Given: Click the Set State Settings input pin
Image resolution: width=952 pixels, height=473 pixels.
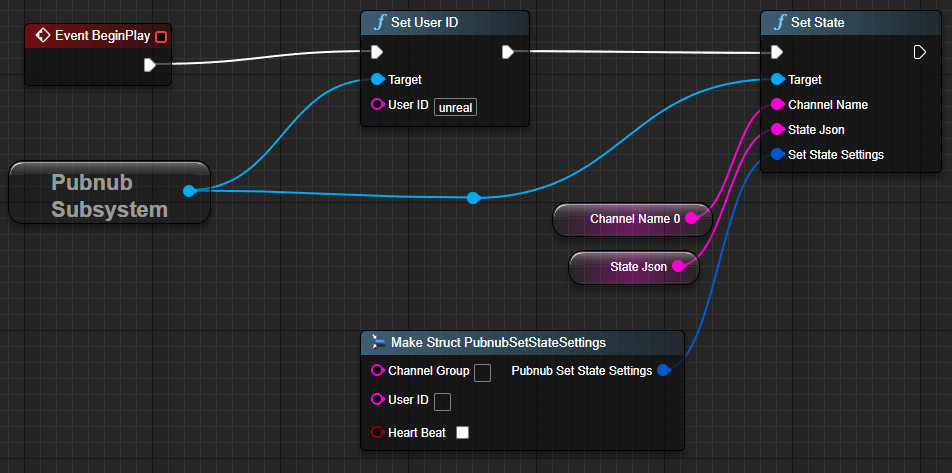Looking at the screenshot, I should (x=777, y=154).
